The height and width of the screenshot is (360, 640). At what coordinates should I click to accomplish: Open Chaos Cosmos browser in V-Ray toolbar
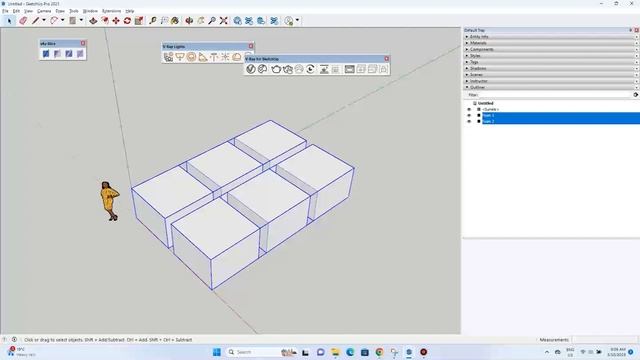point(262,69)
